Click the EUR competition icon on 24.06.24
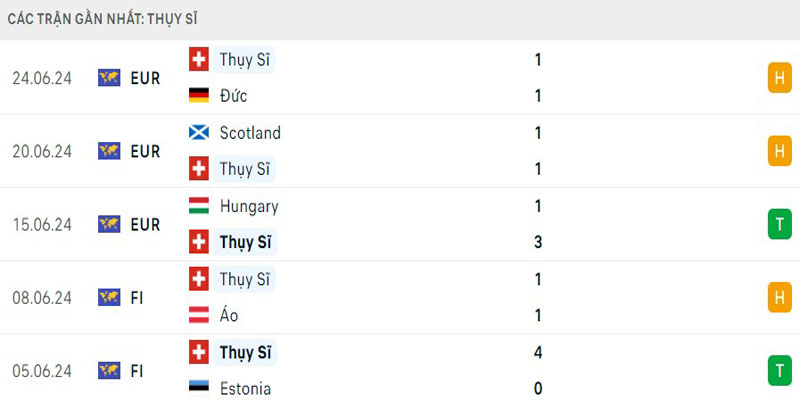800x400 pixels. (109, 78)
